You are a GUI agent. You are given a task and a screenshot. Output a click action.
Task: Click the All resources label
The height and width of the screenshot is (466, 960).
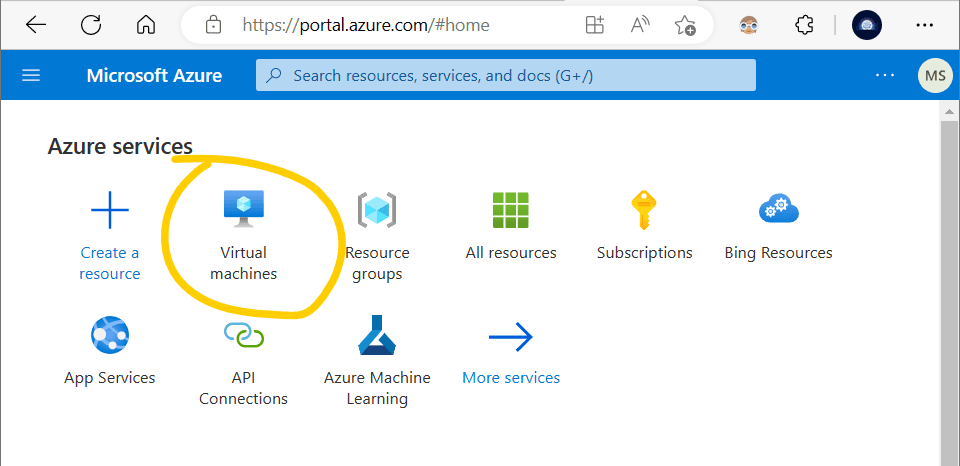(511, 253)
